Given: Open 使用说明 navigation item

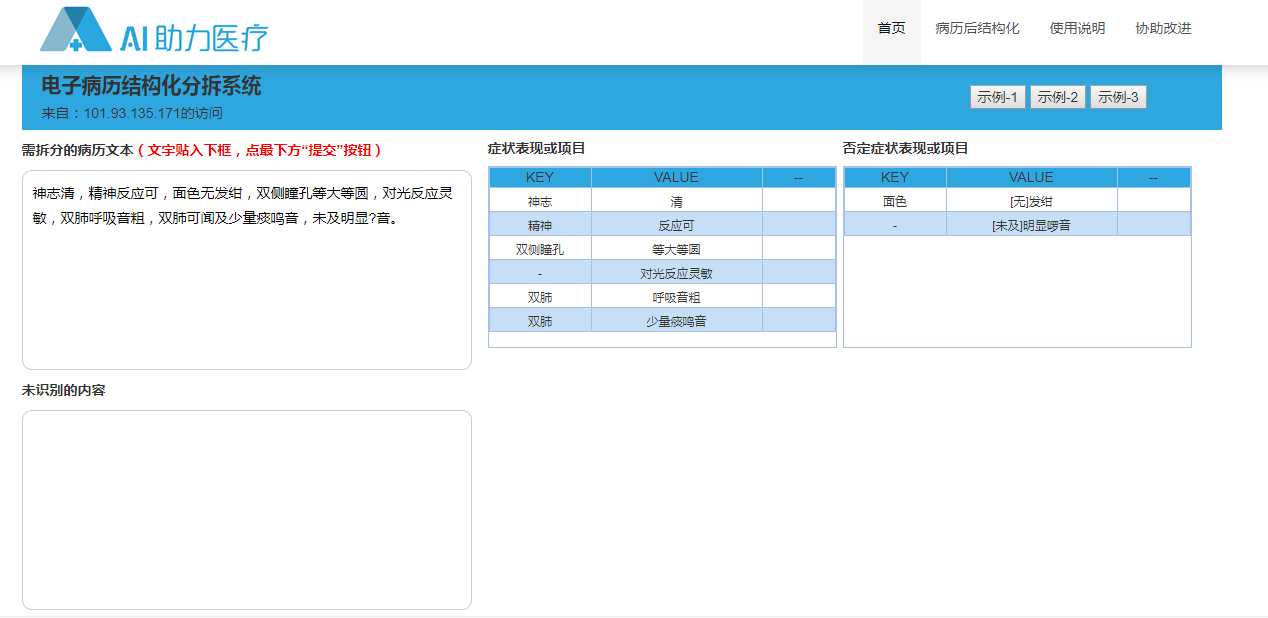Looking at the screenshot, I should (1077, 28).
